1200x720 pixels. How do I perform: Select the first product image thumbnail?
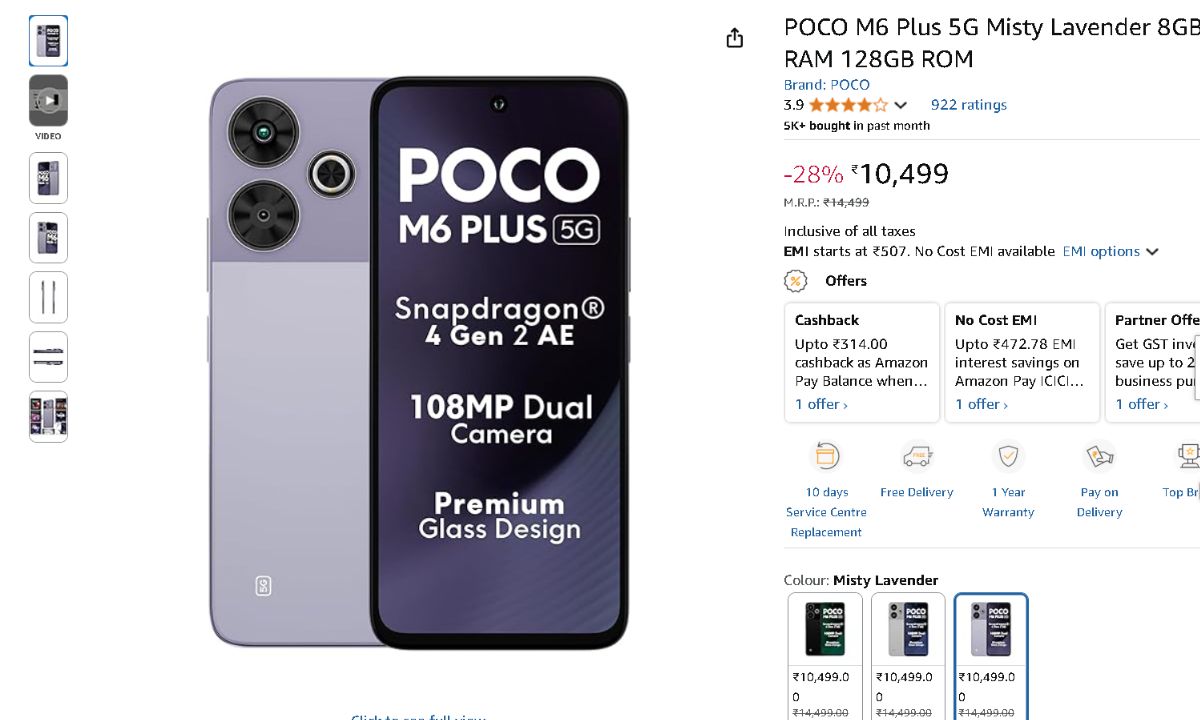tap(49, 41)
